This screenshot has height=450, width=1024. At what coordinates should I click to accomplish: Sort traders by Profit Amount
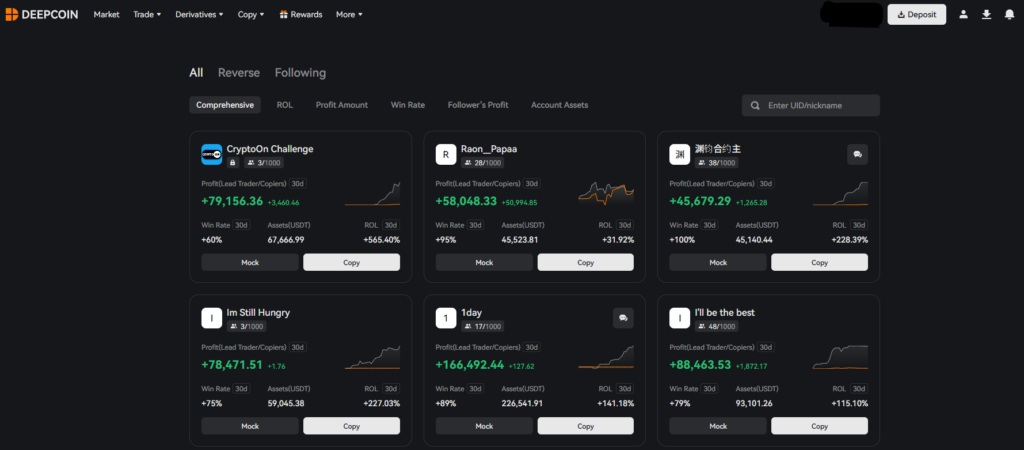(342, 105)
